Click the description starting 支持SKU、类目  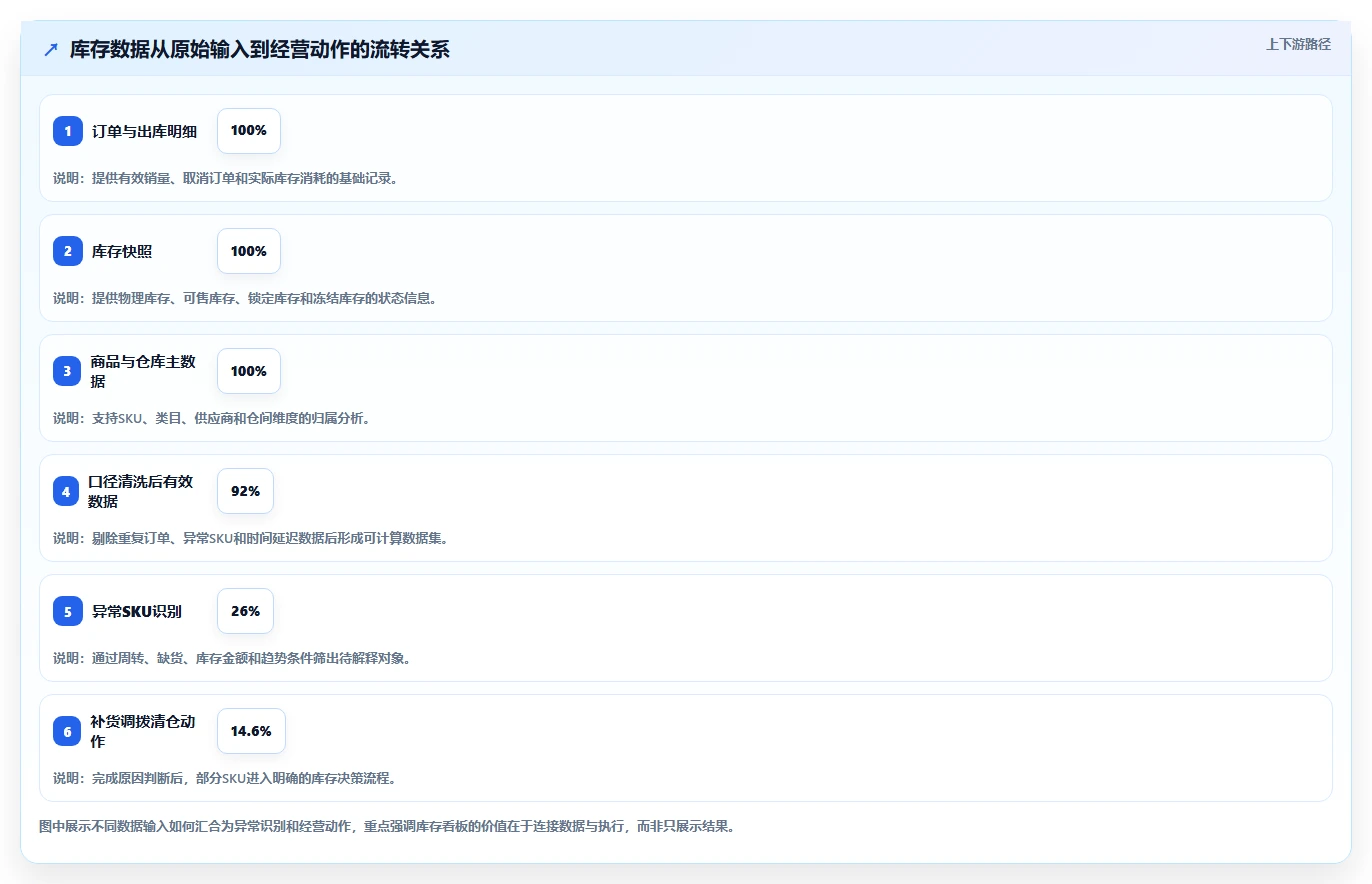[x=212, y=418]
